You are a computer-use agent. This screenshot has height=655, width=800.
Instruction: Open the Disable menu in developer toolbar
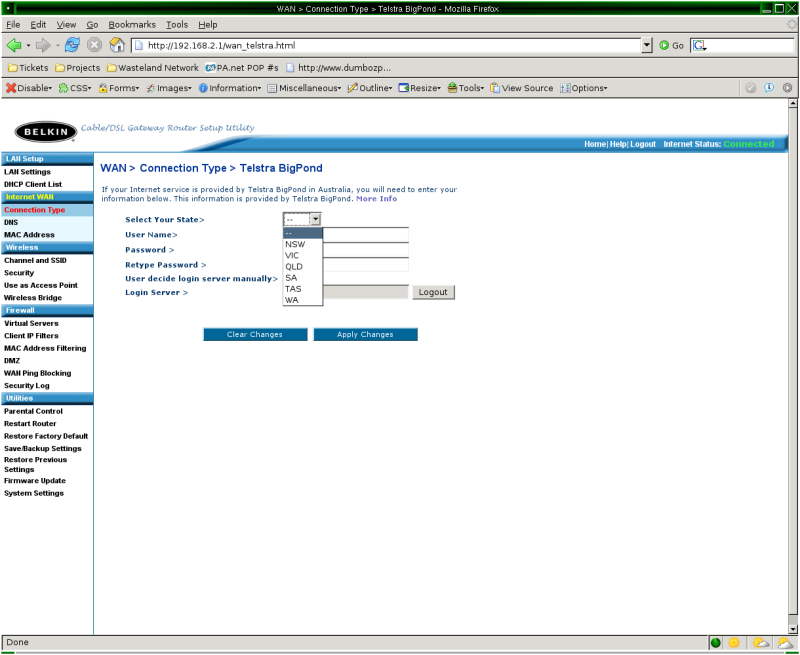click(29, 88)
